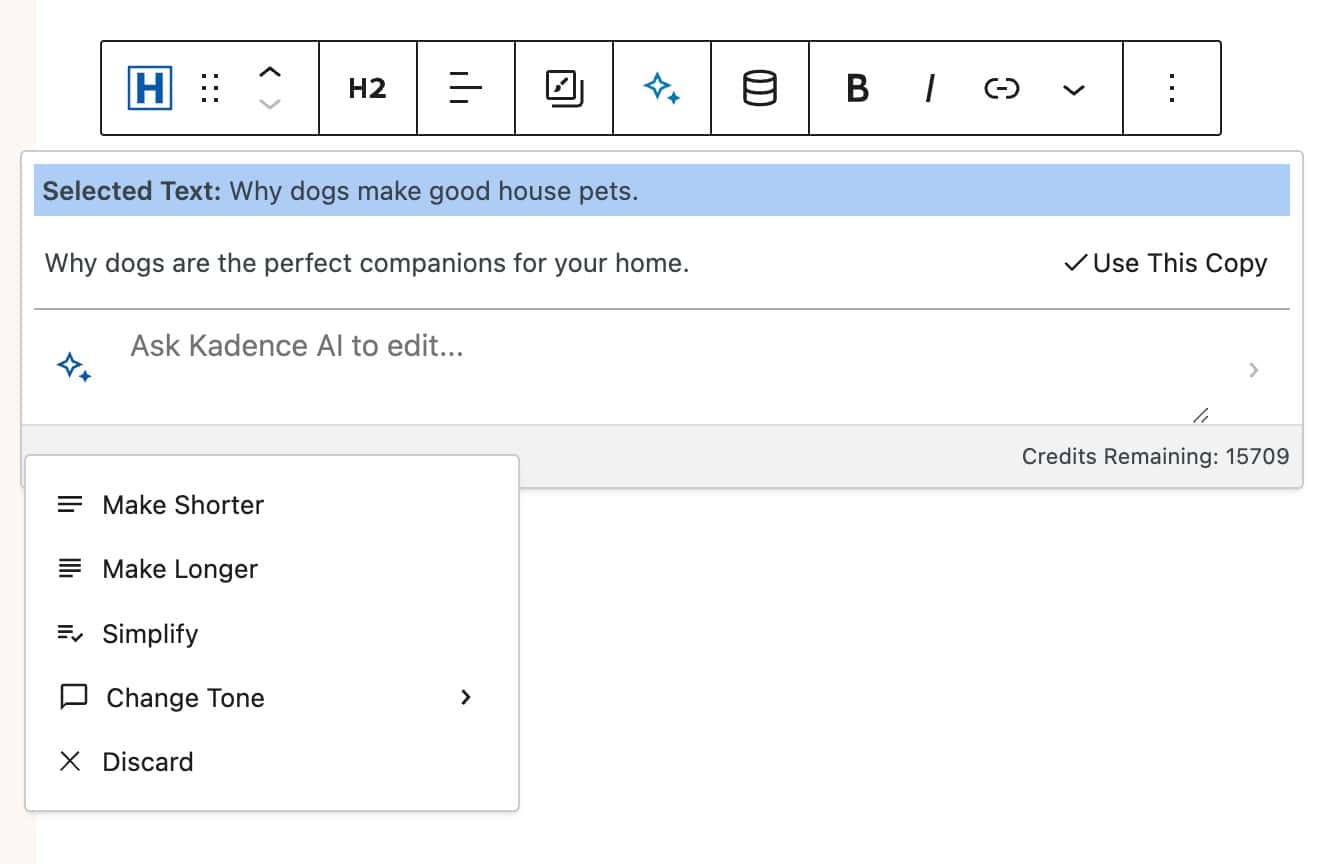Image resolution: width=1322 pixels, height=864 pixels.
Task: Choose Make Longer option
Action: click(x=180, y=569)
